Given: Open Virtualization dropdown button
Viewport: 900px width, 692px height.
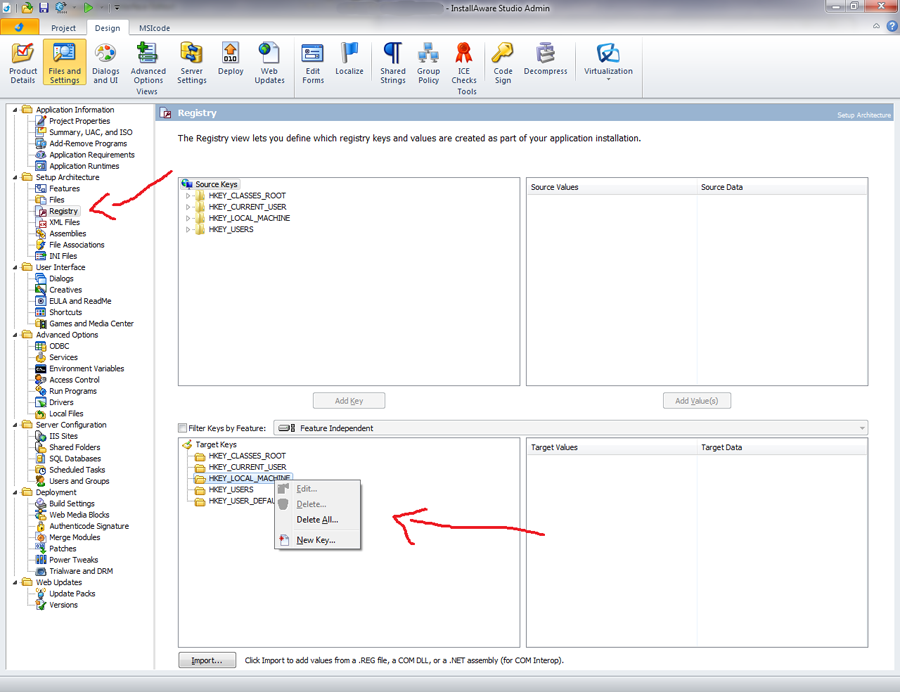Looking at the screenshot, I should 608,61.
